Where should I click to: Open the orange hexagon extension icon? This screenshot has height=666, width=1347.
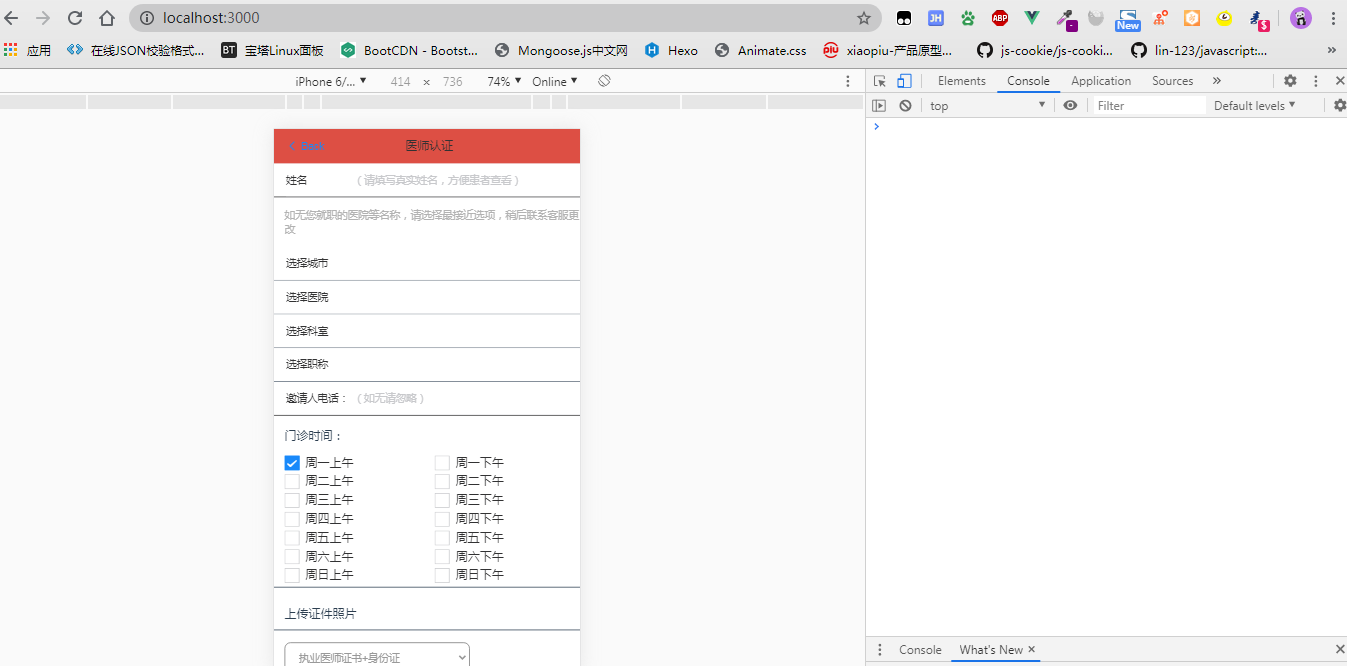coord(1192,18)
